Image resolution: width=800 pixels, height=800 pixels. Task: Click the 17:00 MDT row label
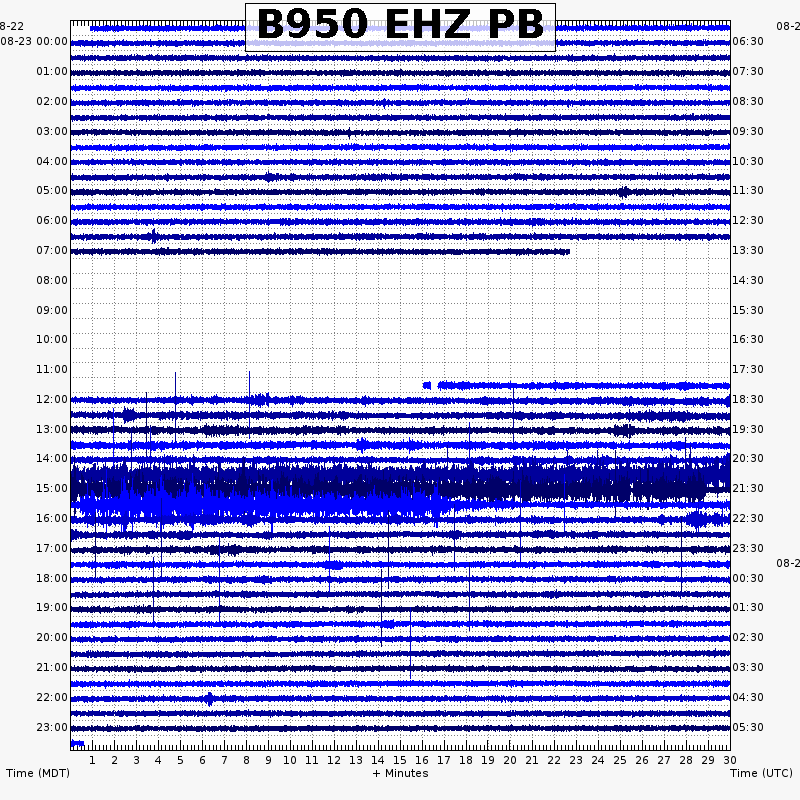tap(52, 548)
